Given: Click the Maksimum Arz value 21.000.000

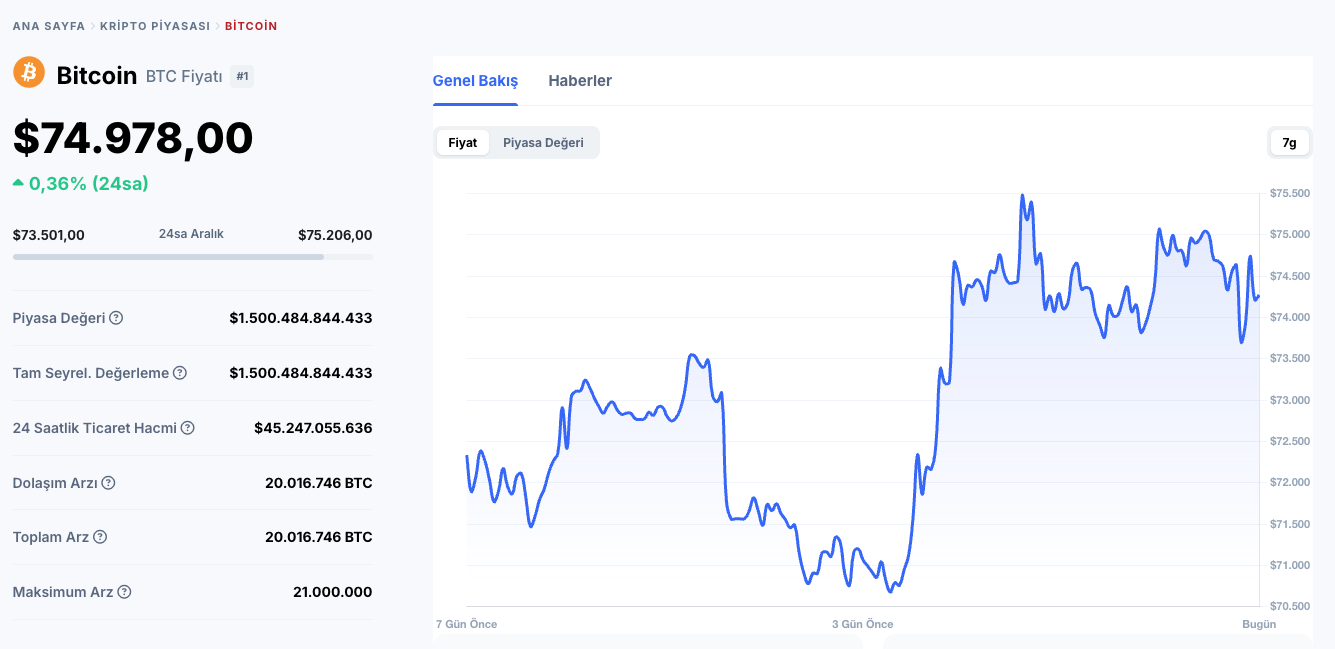Looking at the screenshot, I should point(333,592).
